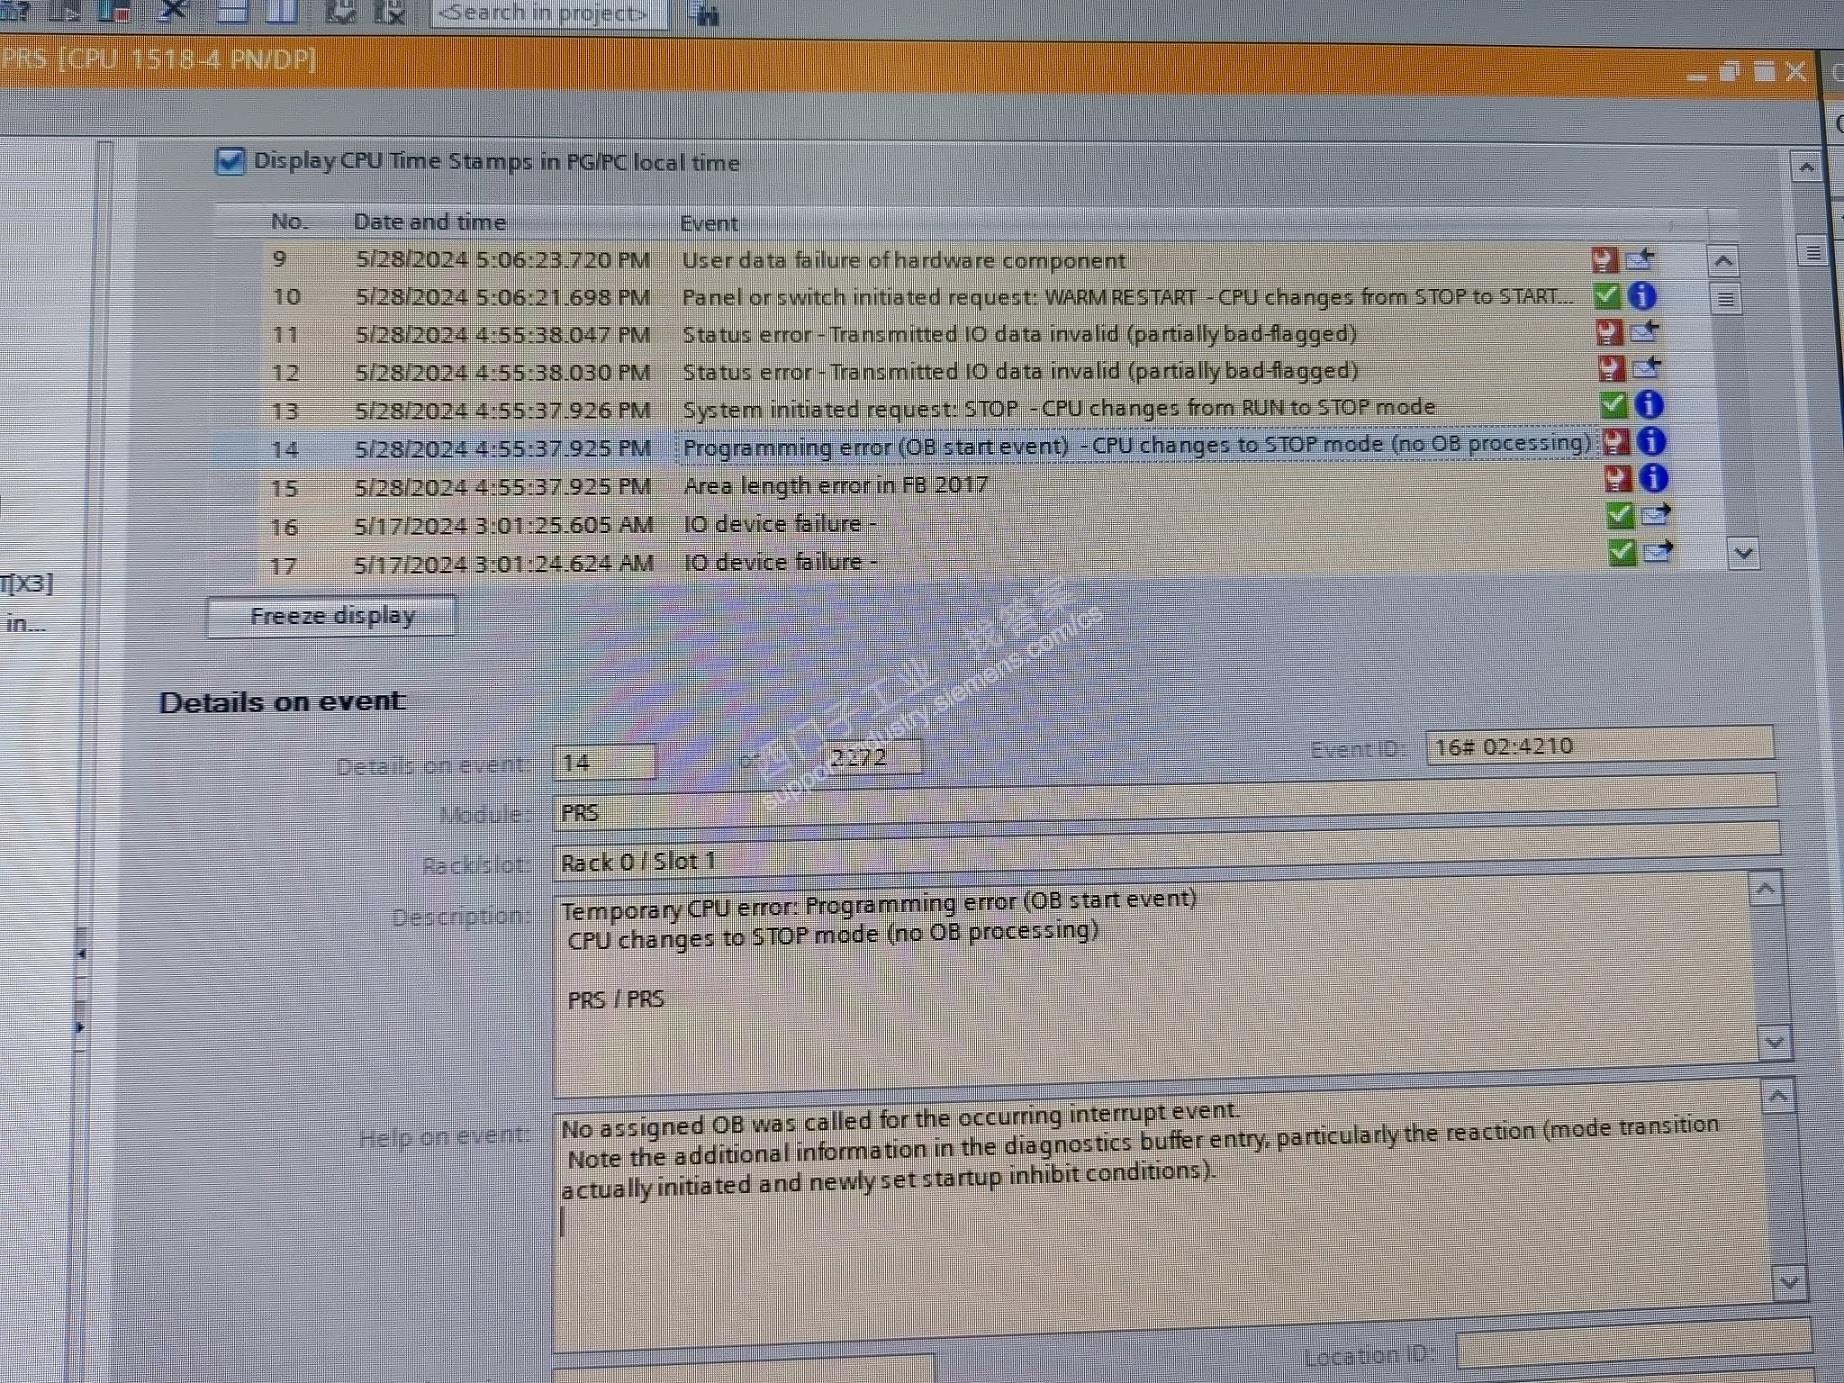1844x1383 pixels.
Task: Click the green checkmark icon in event row 17
Action: 1621,552
